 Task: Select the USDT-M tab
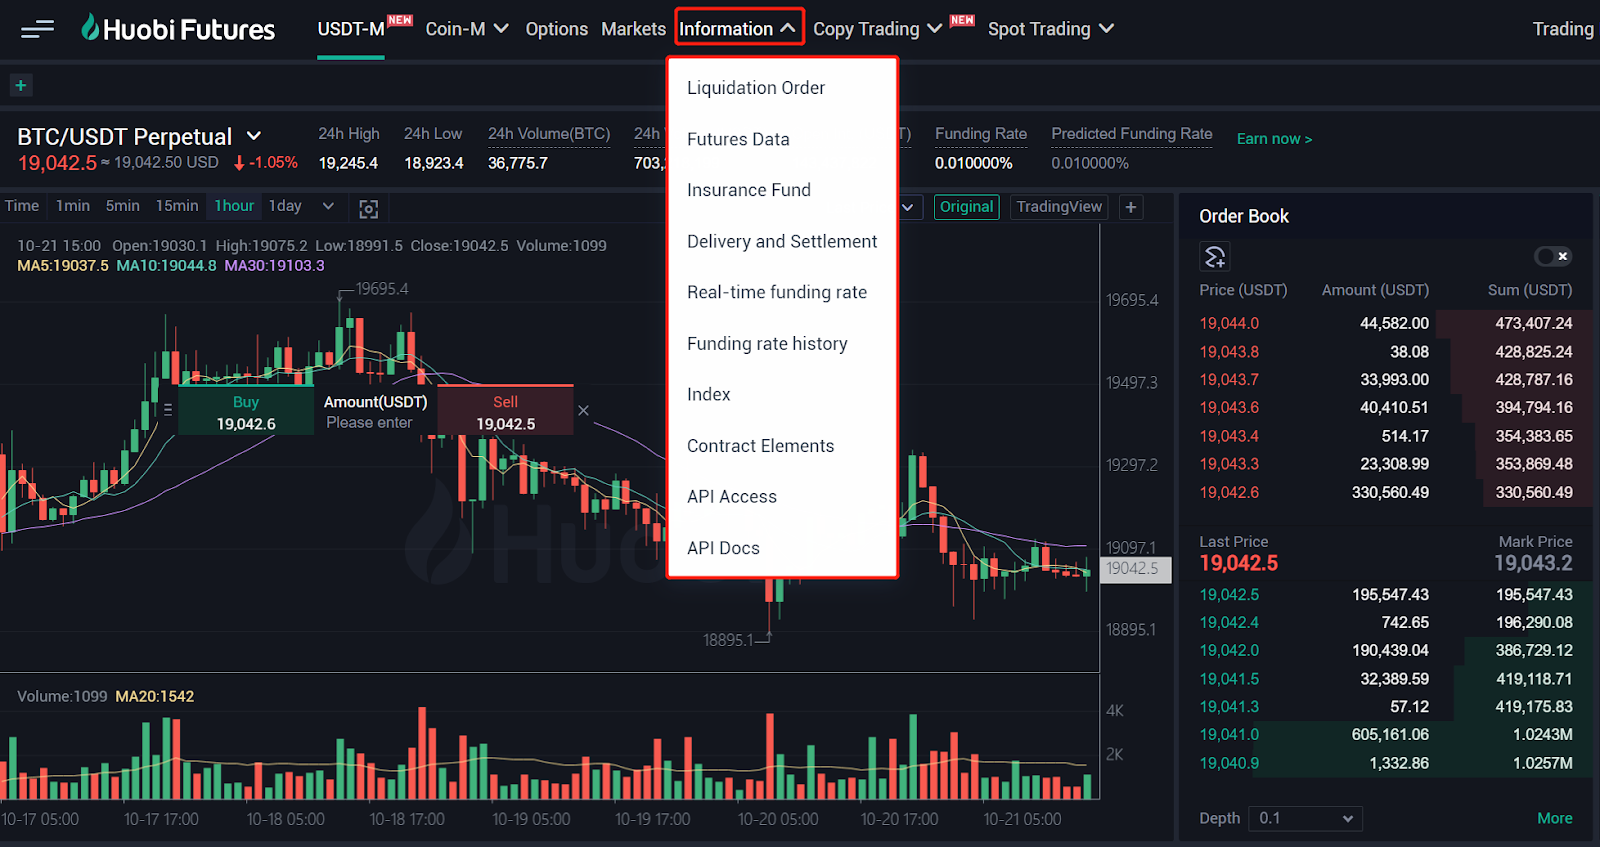click(351, 29)
